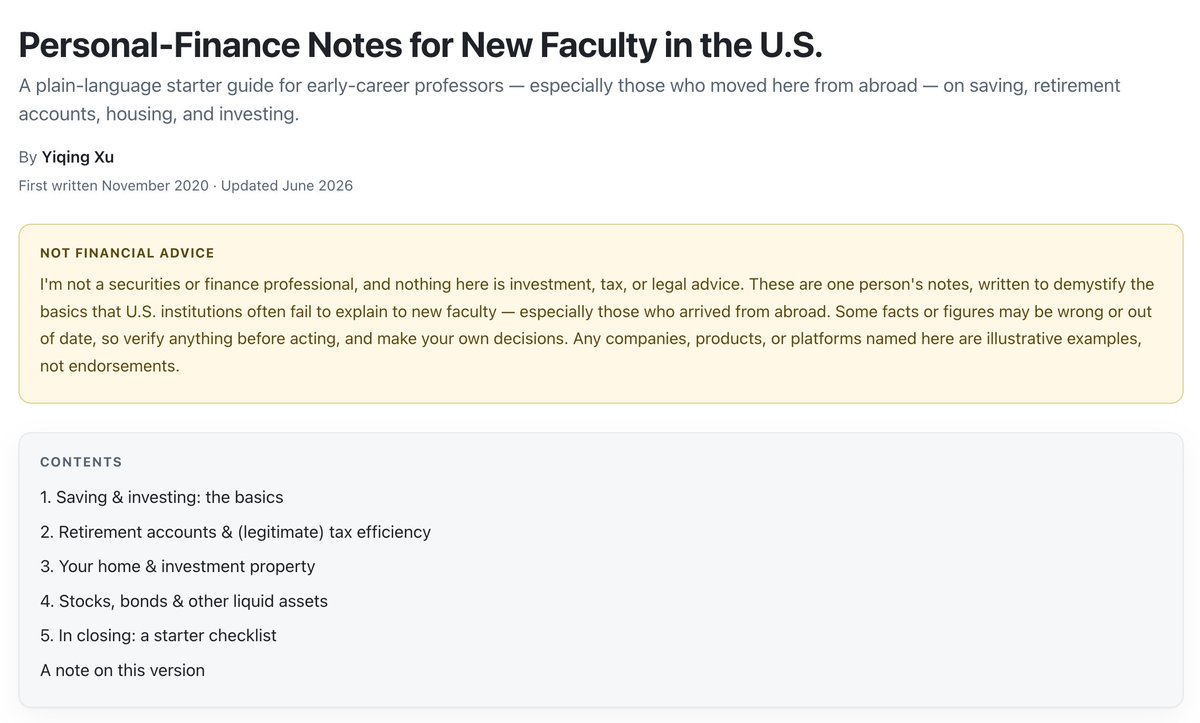Click the subtitle line starting "A plain-language starter guide"

(x=570, y=85)
